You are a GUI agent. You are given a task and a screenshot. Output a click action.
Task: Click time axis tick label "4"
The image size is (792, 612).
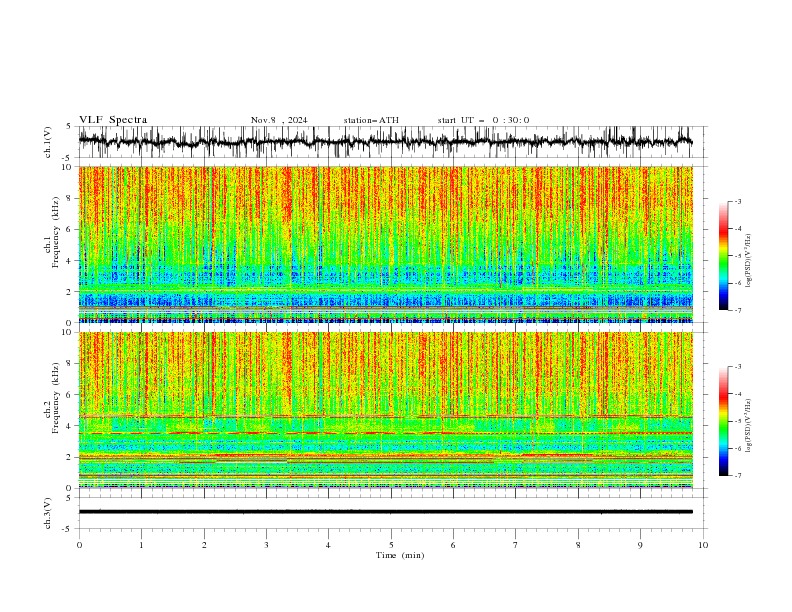328,545
